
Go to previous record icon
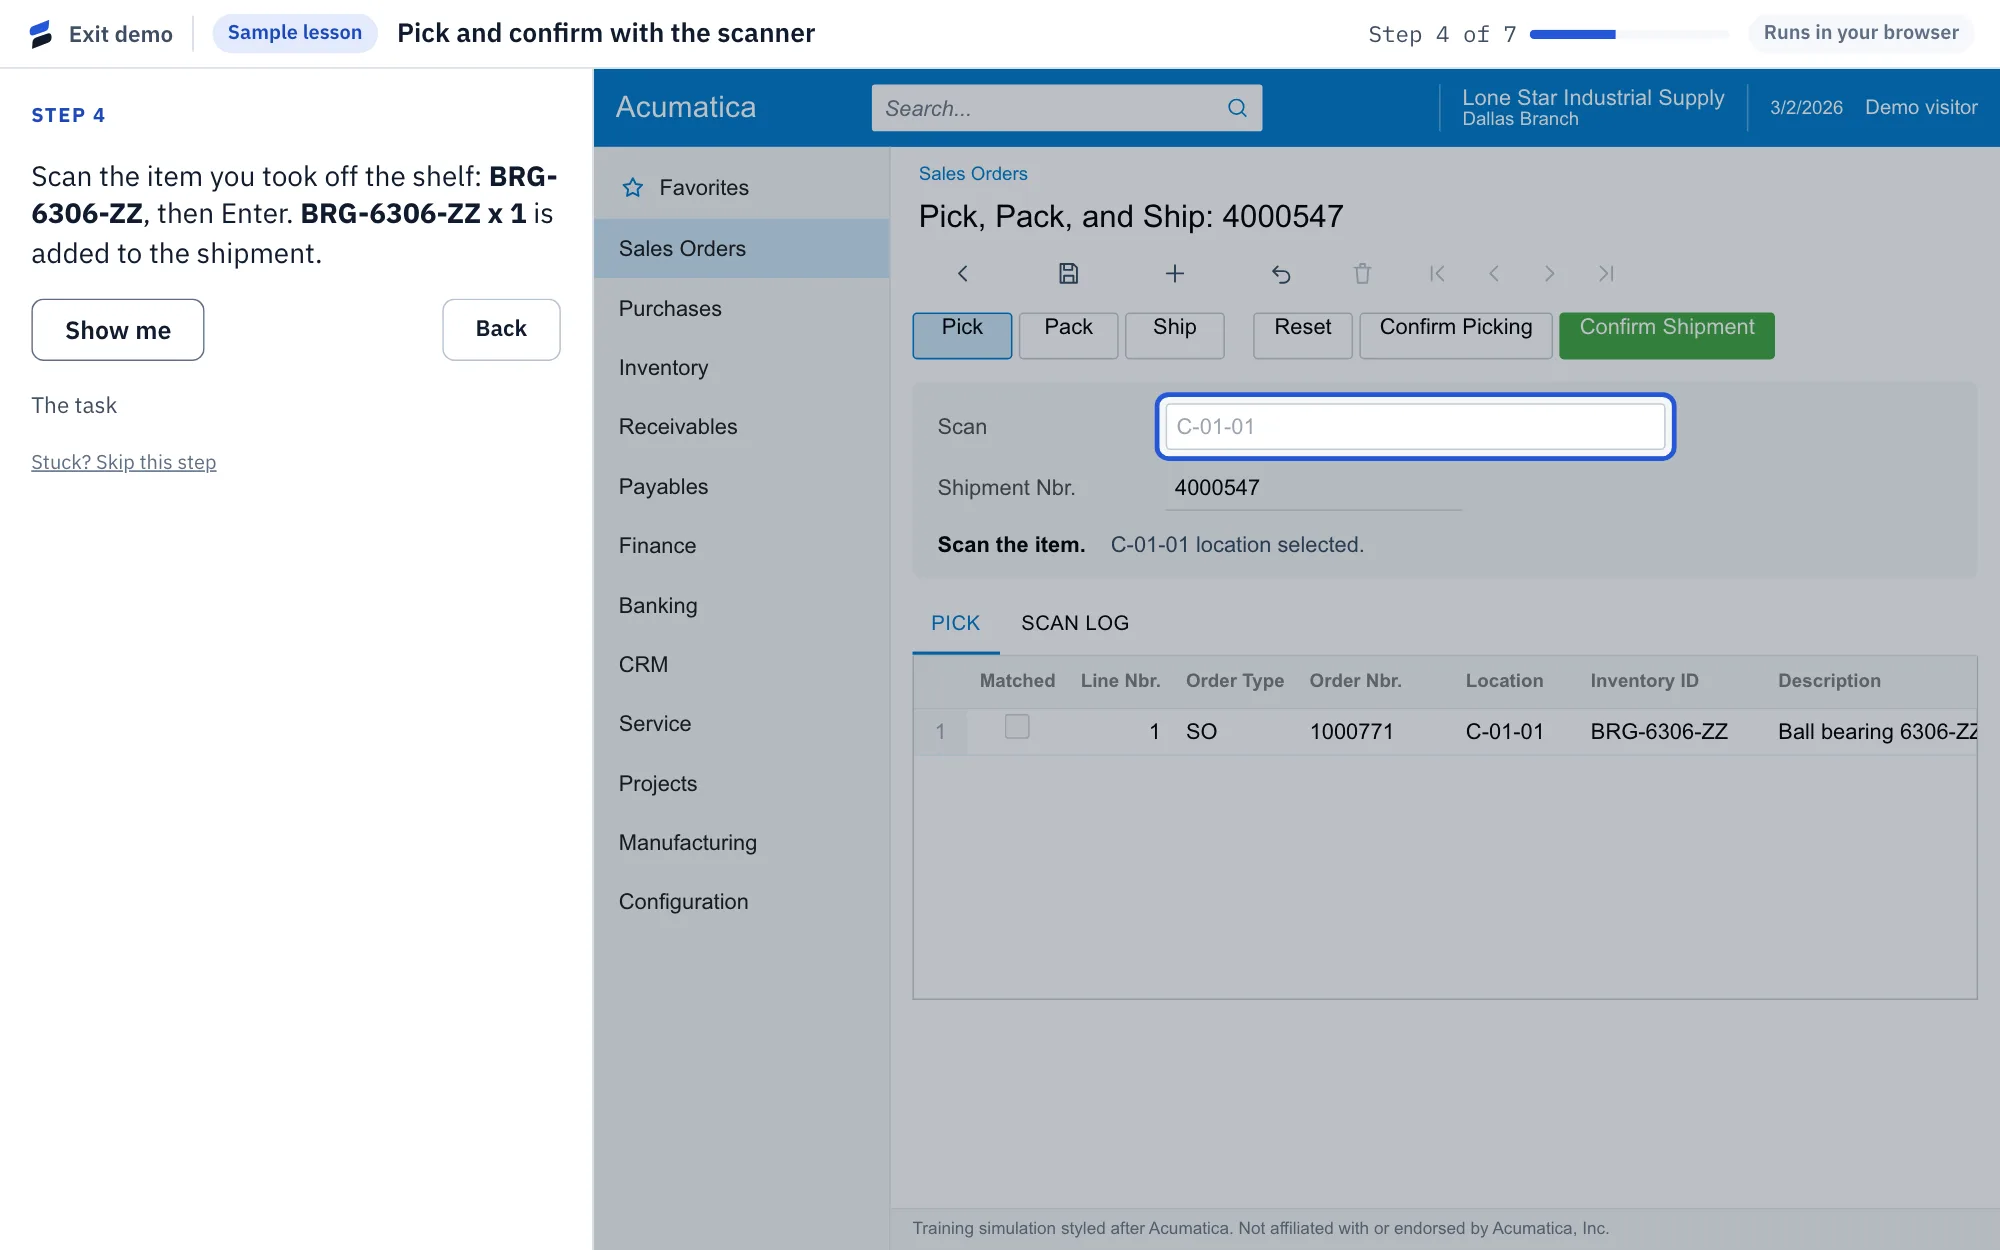click(1494, 274)
